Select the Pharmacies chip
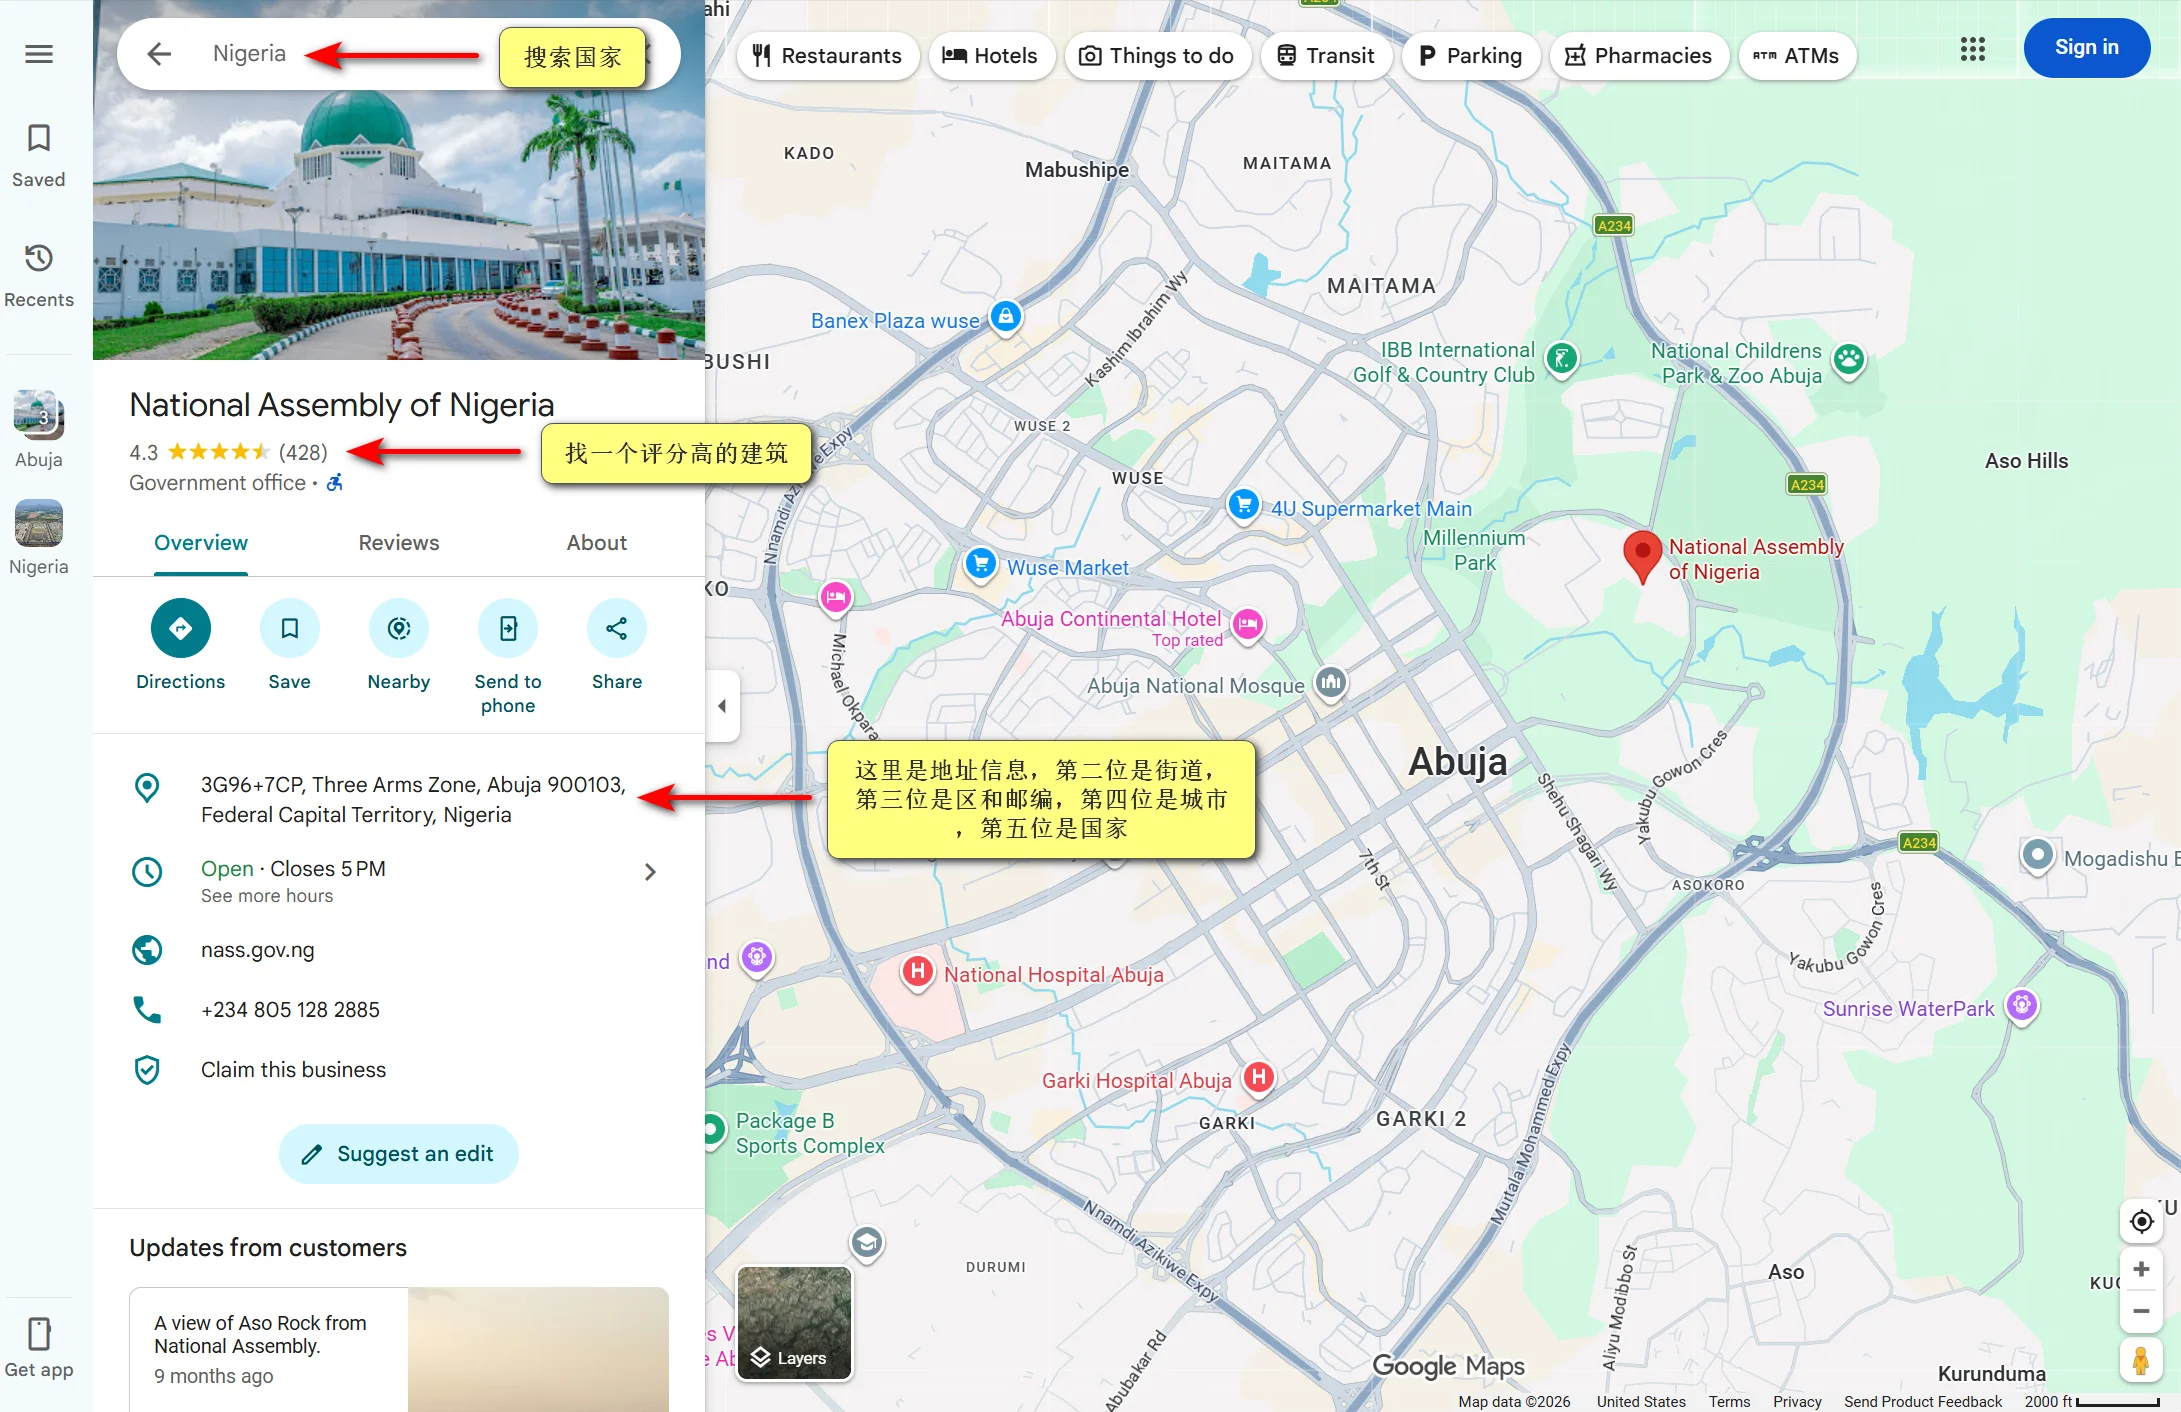Screen dimensions: 2181x1412 pos(1639,56)
